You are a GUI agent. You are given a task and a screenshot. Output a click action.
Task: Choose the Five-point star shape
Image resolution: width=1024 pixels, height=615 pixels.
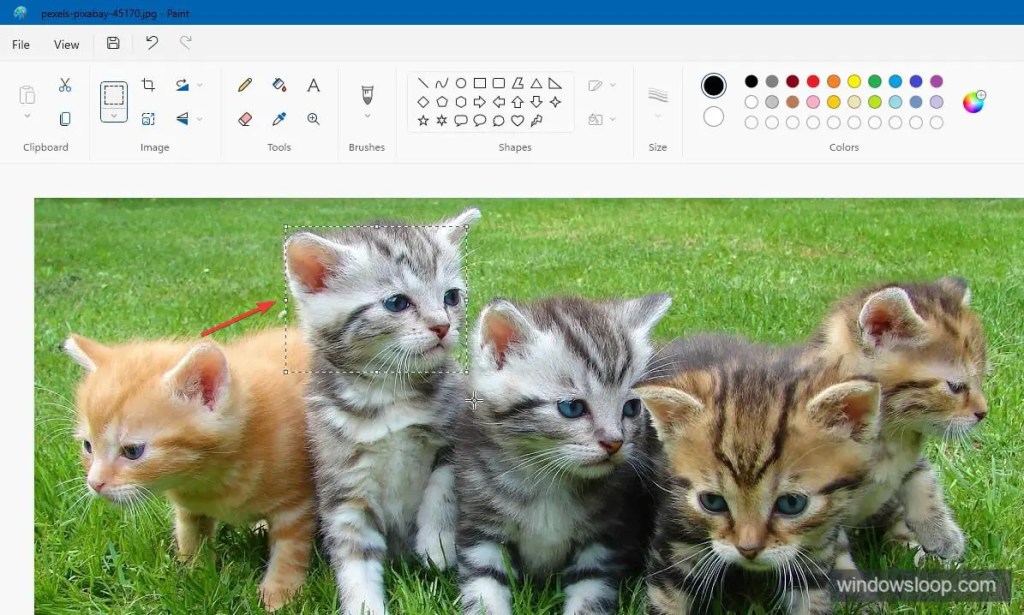(423, 120)
